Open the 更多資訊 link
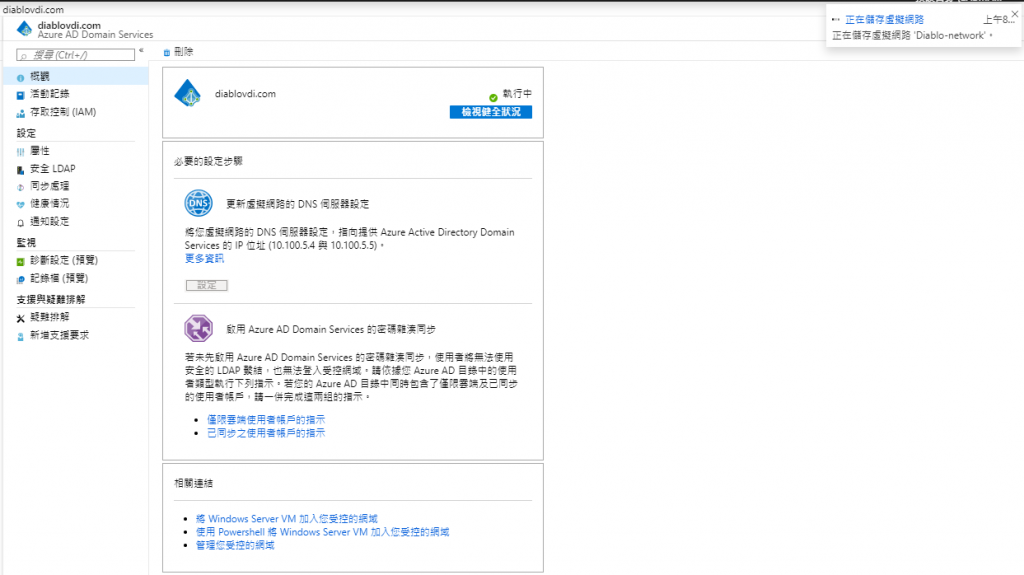The image size is (1024, 575). pos(204,259)
